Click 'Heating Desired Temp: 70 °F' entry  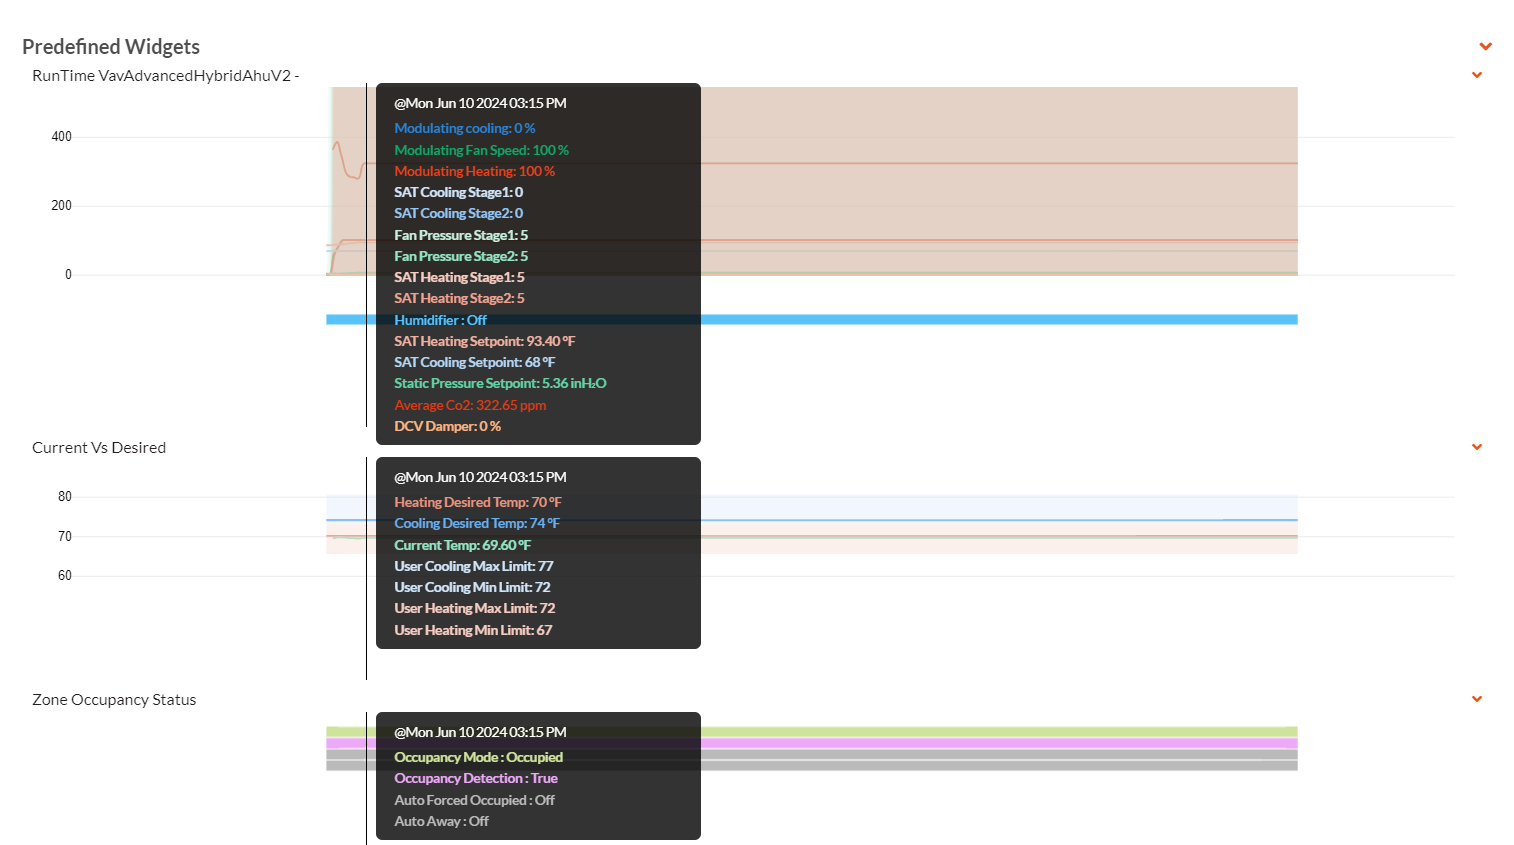pyautogui.click(x=478, y=502)
